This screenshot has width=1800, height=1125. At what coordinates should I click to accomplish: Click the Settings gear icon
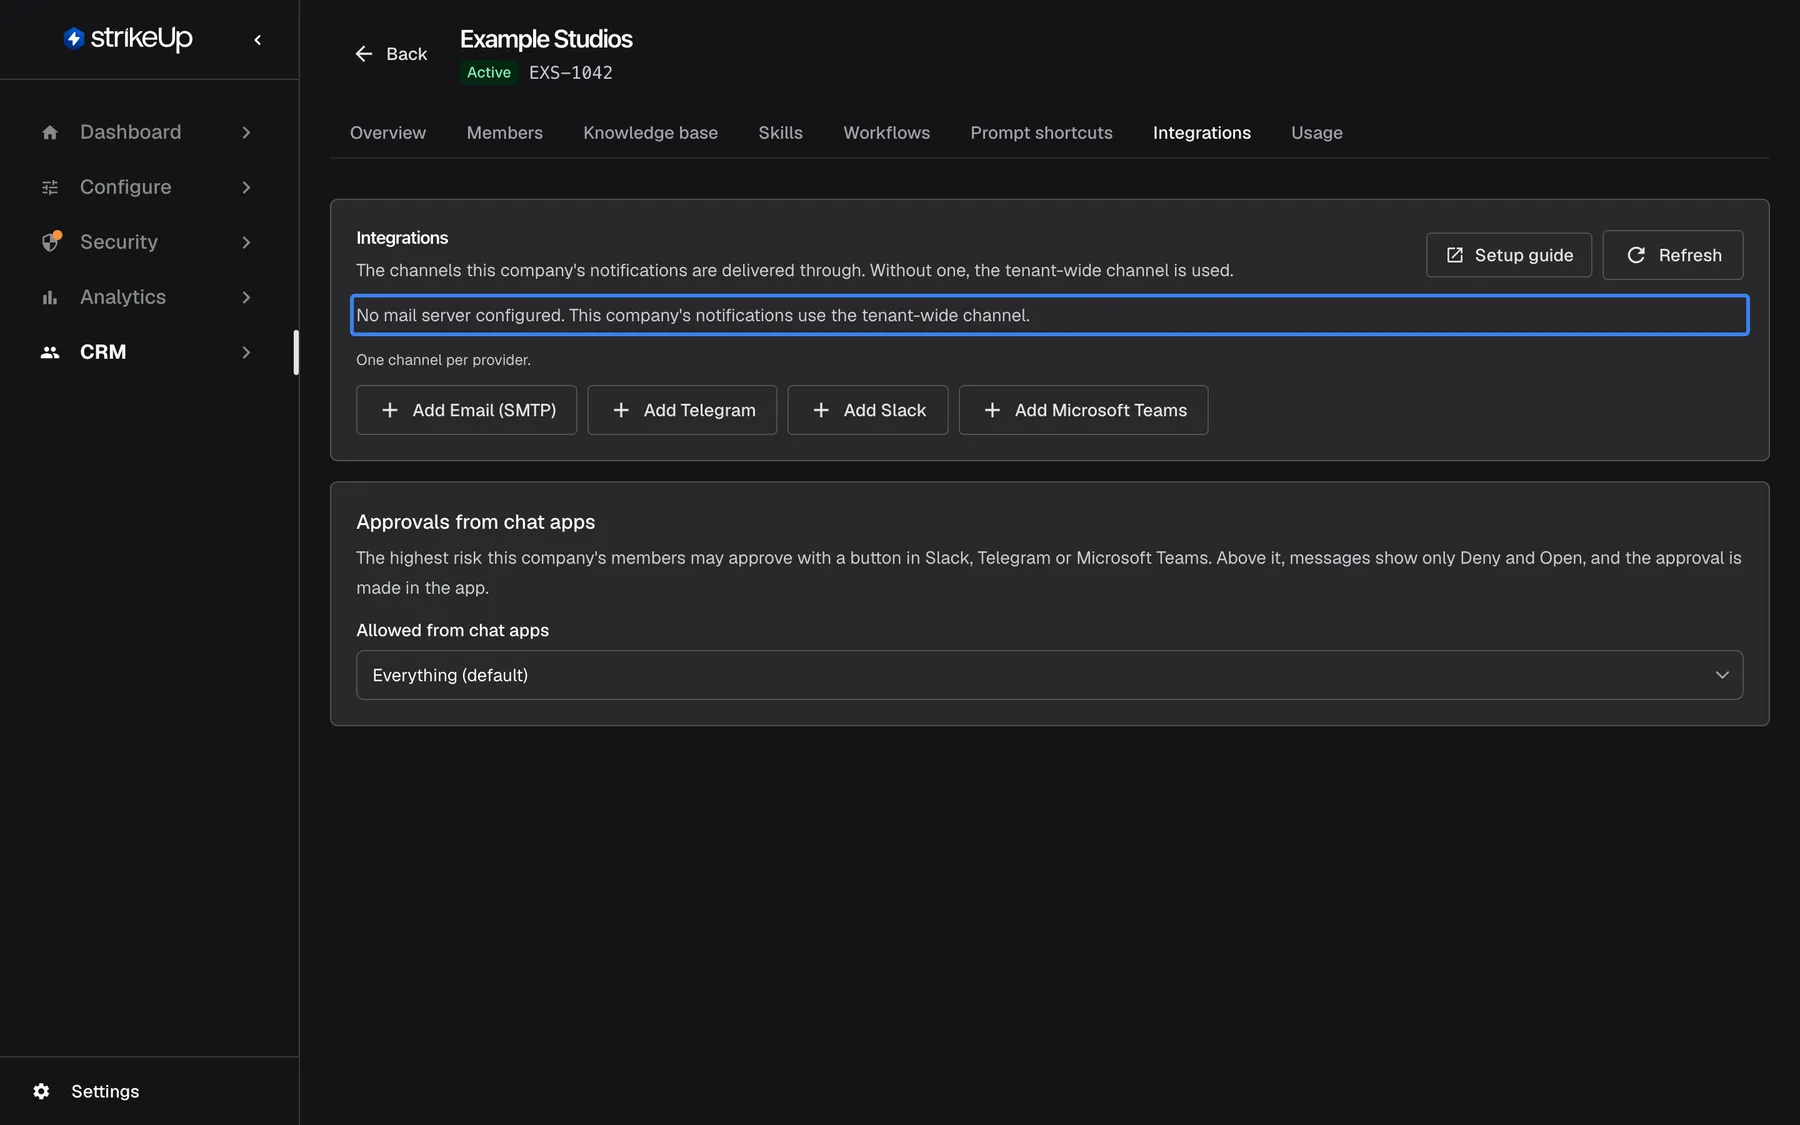point(41,1091)
